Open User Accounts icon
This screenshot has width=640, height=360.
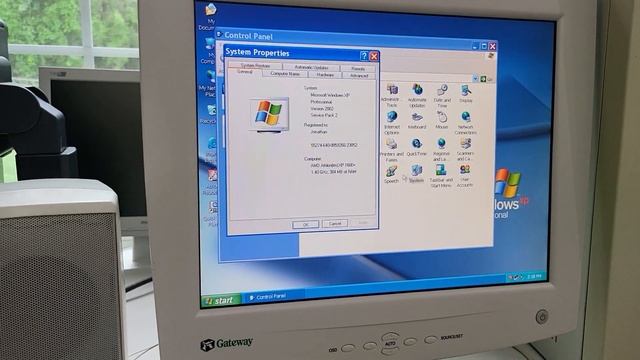coord(464,176)
